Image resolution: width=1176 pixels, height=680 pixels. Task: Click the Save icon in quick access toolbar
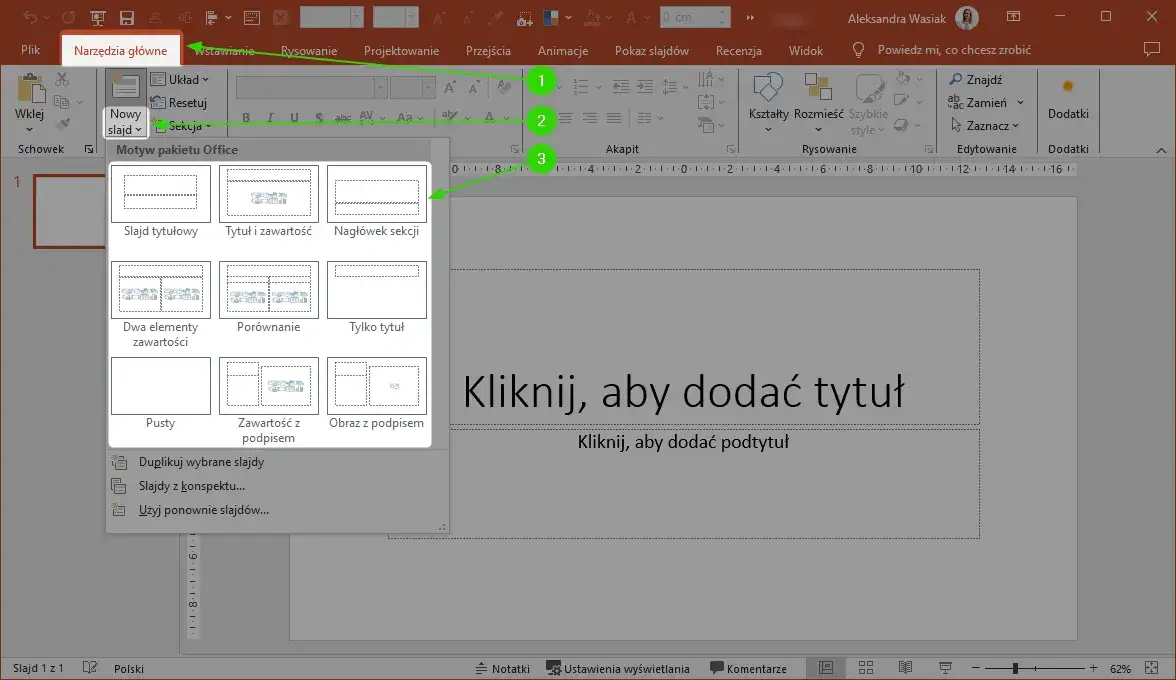pos(124,16)
